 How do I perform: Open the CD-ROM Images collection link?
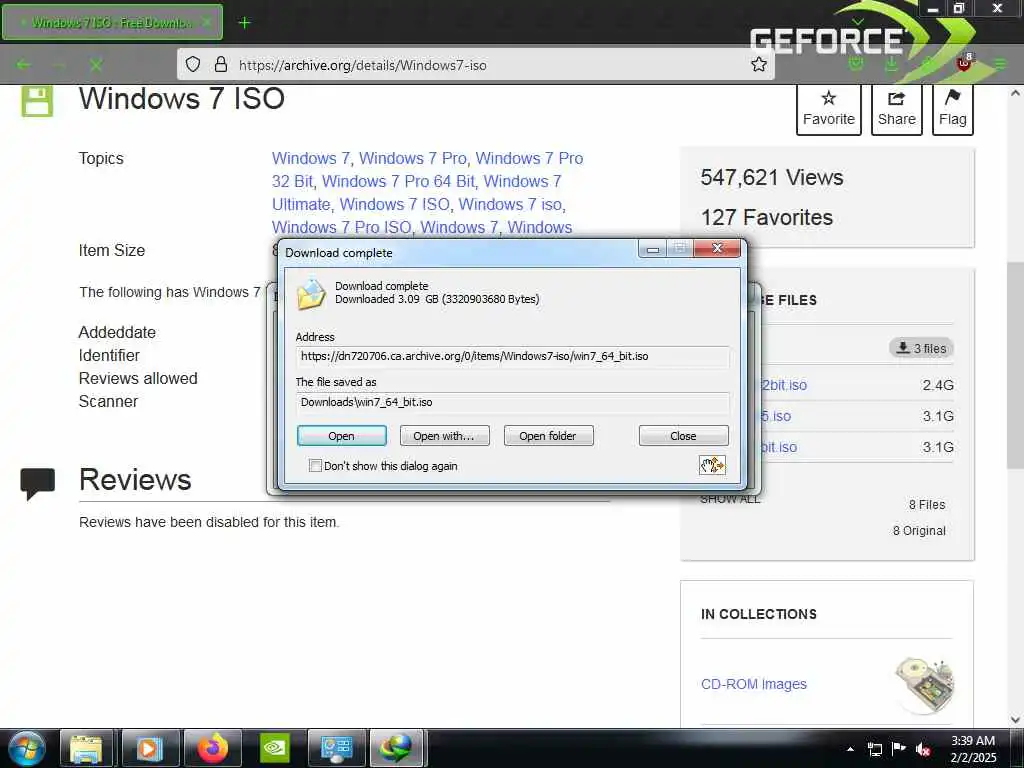click(754, 684)
